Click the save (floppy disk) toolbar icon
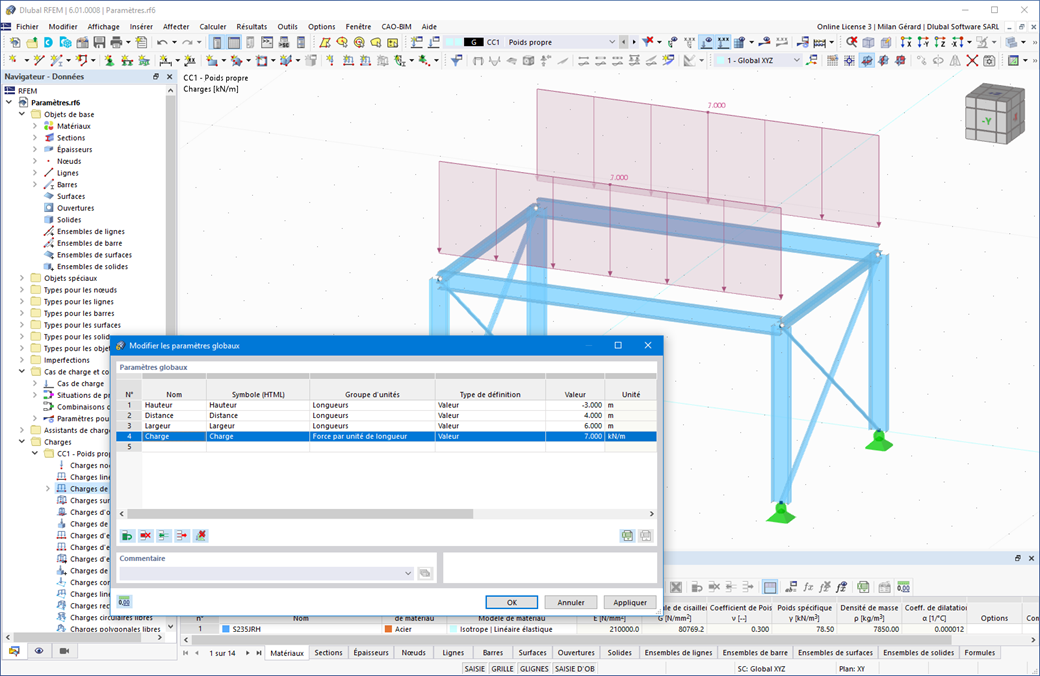This screenshot has height=676, width=1040. click(x=99, y=42)
